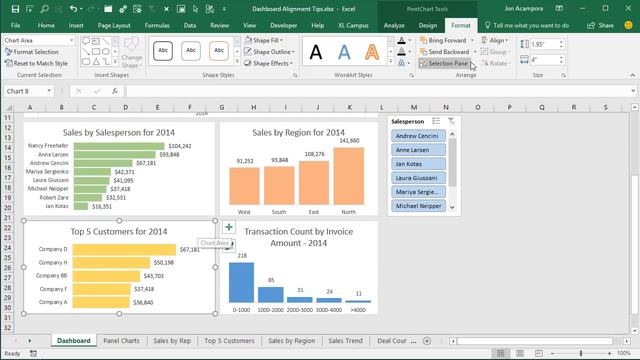Click the Text Fill icon
Viewport: 640px width, 360px height.
(x=401, y=40)
